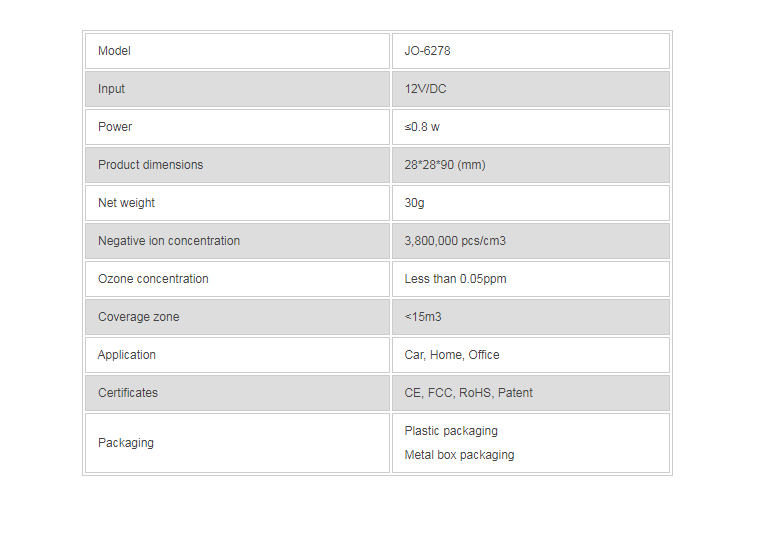Click the Metal box packaging text
Screen dimensions: 773x541
point(459,455)
